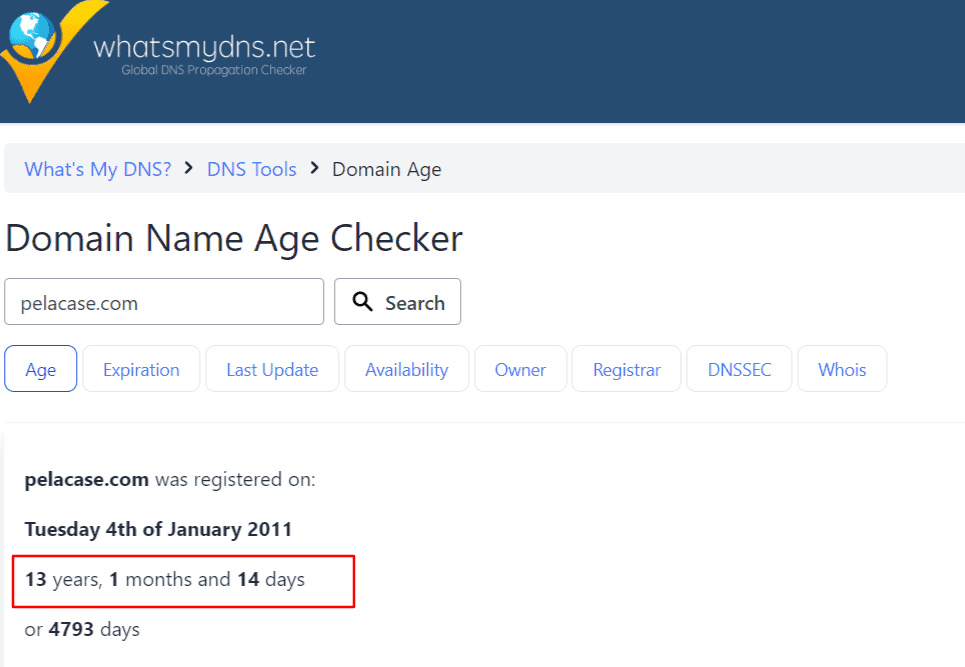
Task: Click the date 'Tuesday 4th of January 2011'
Action: [158, 529]
